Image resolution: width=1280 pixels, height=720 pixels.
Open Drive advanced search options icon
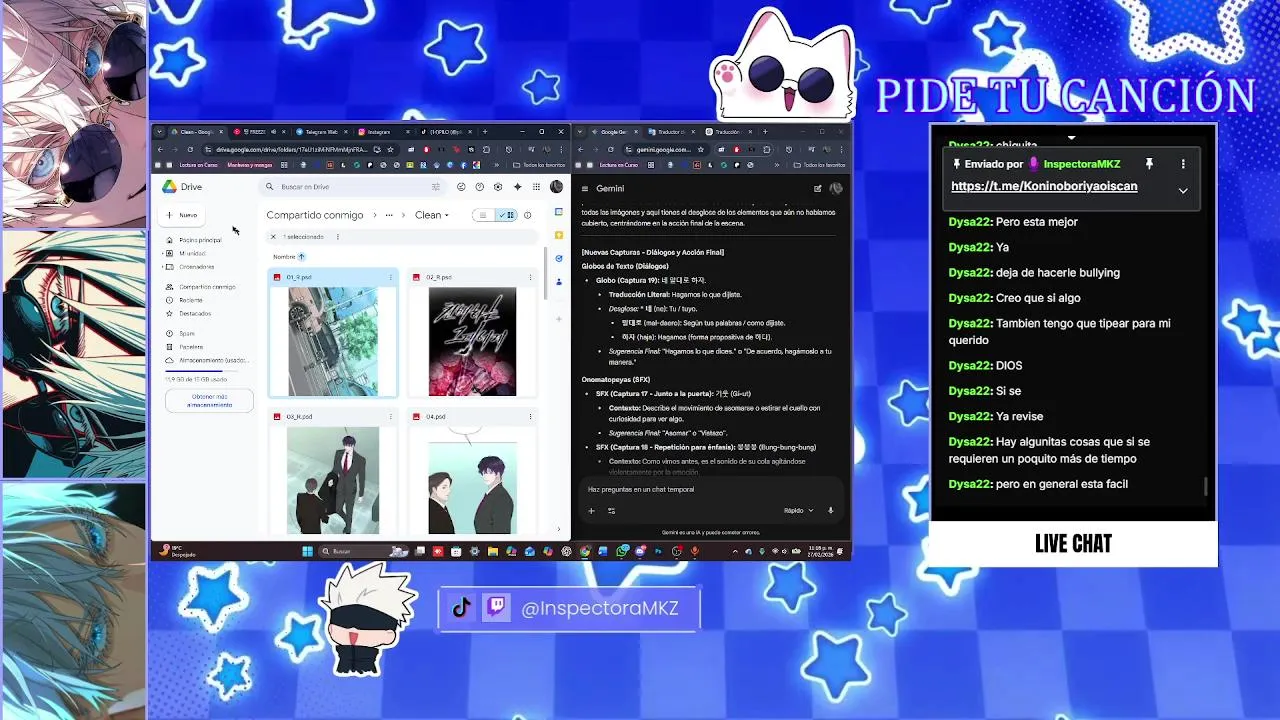coord(435,187)
